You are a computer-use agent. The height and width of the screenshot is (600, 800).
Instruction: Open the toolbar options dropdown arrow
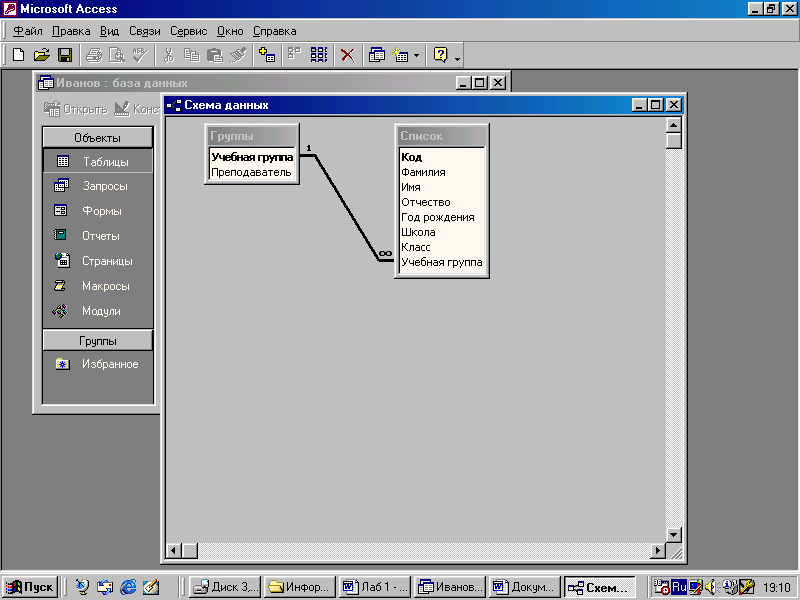(457, 58)
